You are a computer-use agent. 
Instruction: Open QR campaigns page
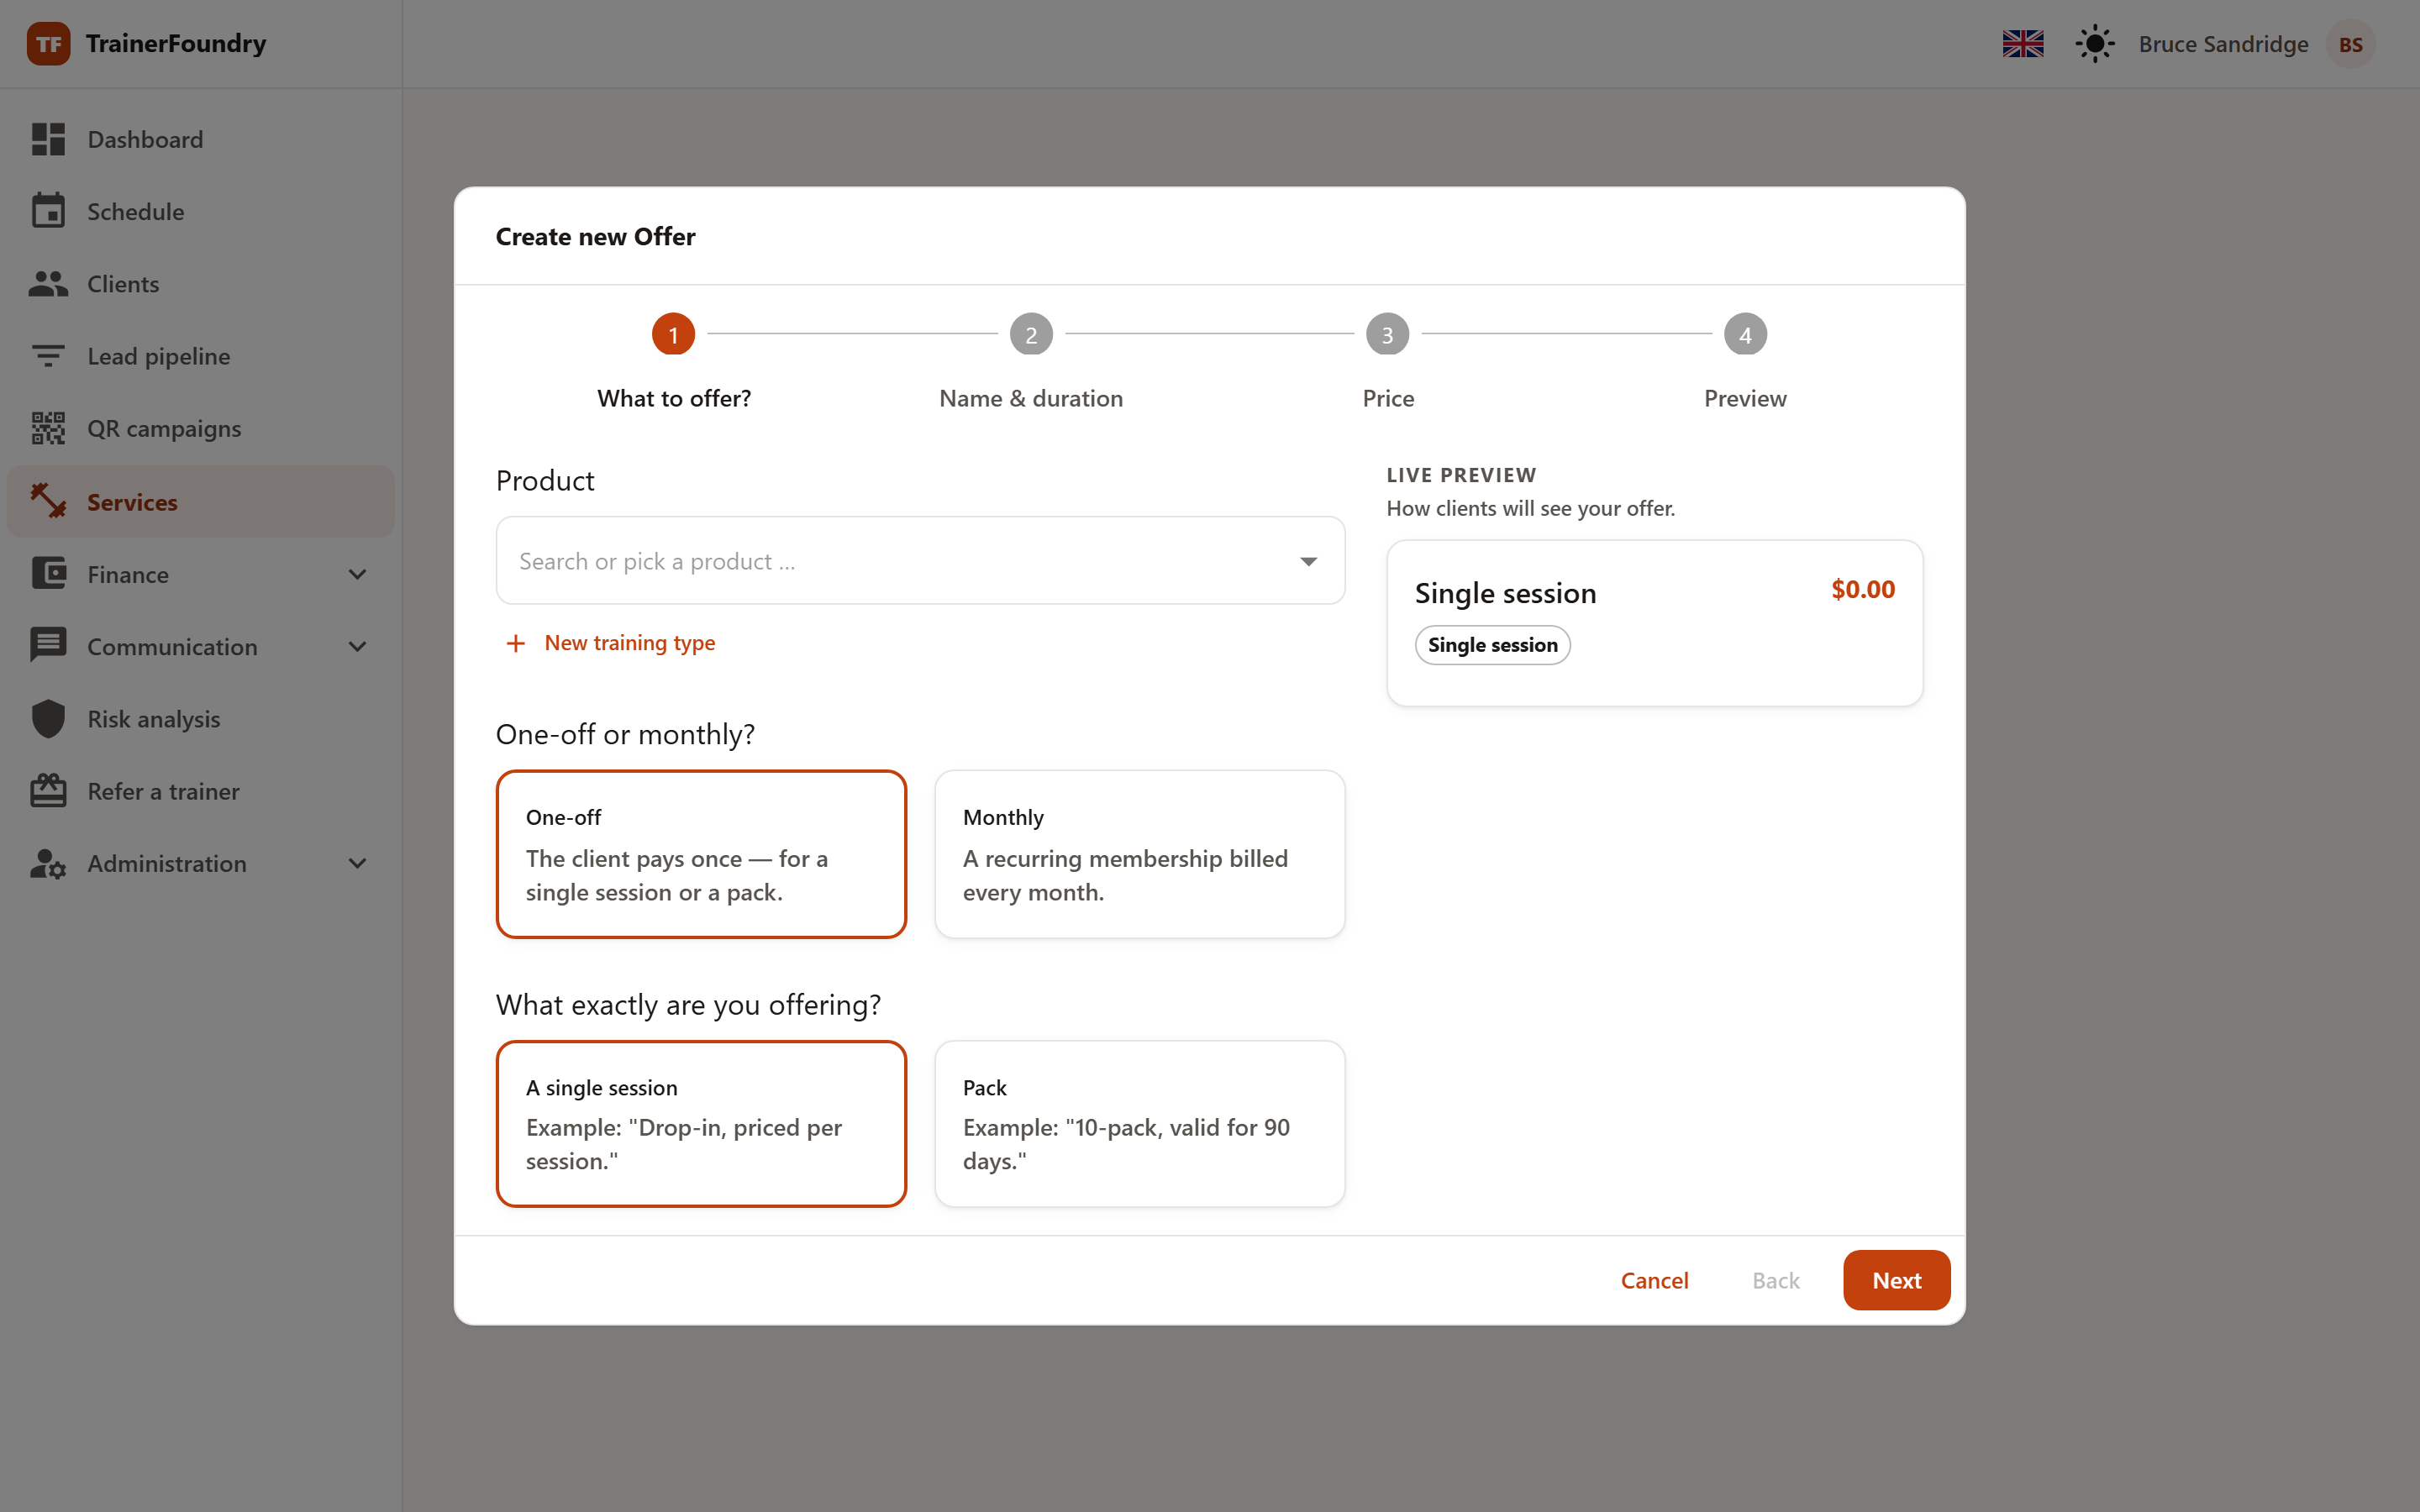(x=200, y=428)
